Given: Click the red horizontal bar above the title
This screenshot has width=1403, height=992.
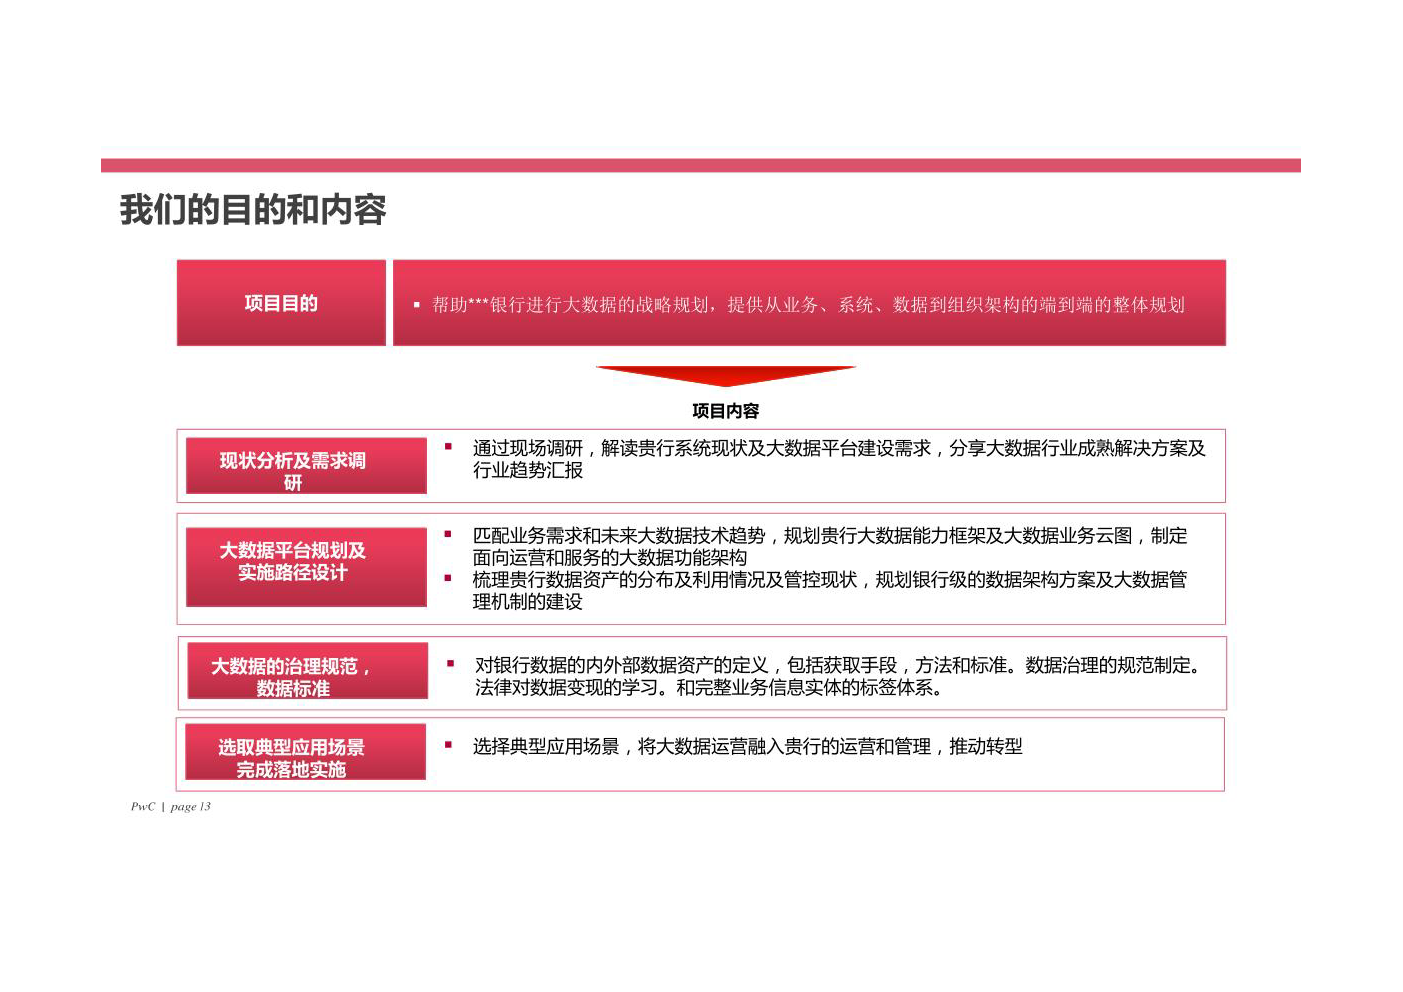Looking at the screenshot, I should click(701, 165).
